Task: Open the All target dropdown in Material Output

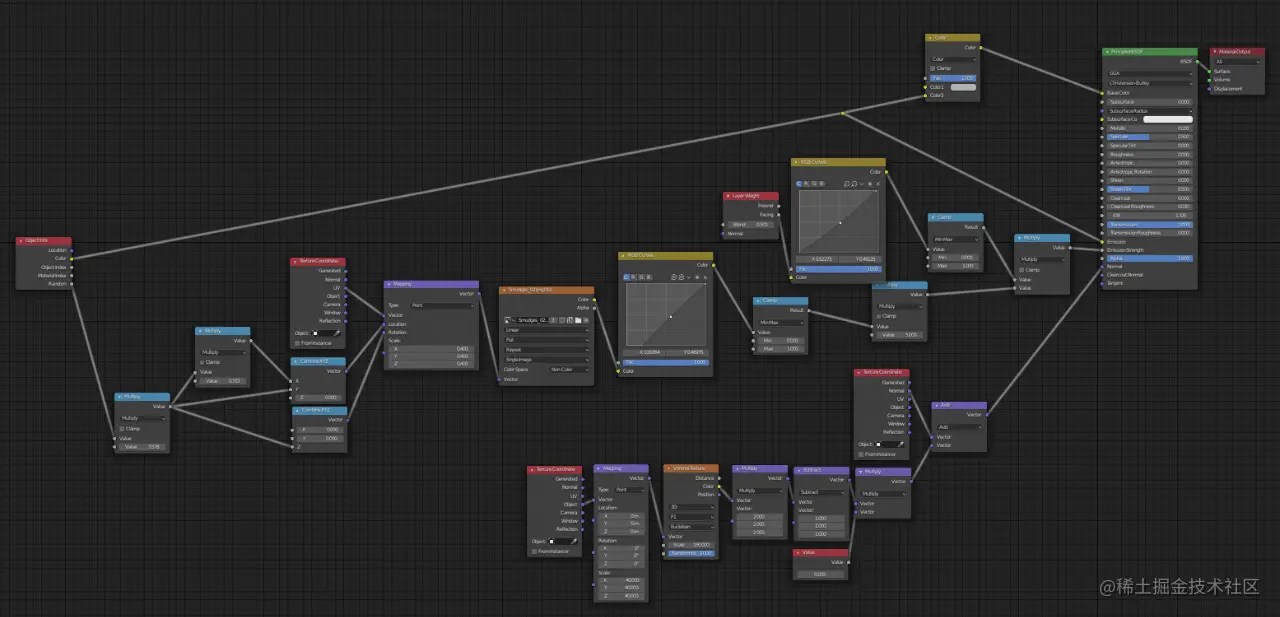Action: [x=1237, y=61]
